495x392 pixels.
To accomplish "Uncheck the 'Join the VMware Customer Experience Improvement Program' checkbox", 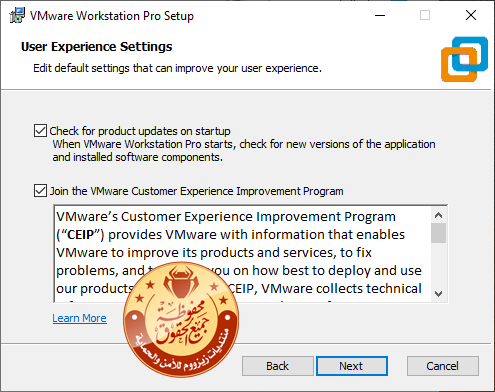I will (40, 191).
